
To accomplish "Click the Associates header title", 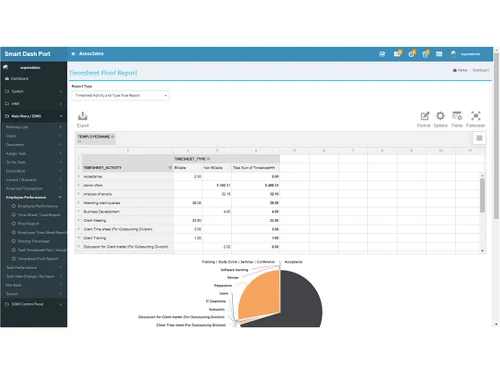I will pyautogui.click(x=91, y=54).
